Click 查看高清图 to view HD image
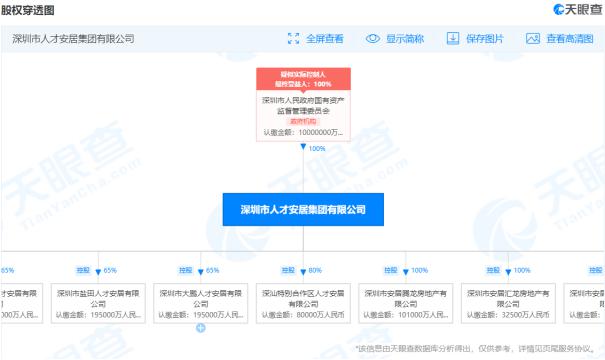The image size is (605, 360). 570,39
